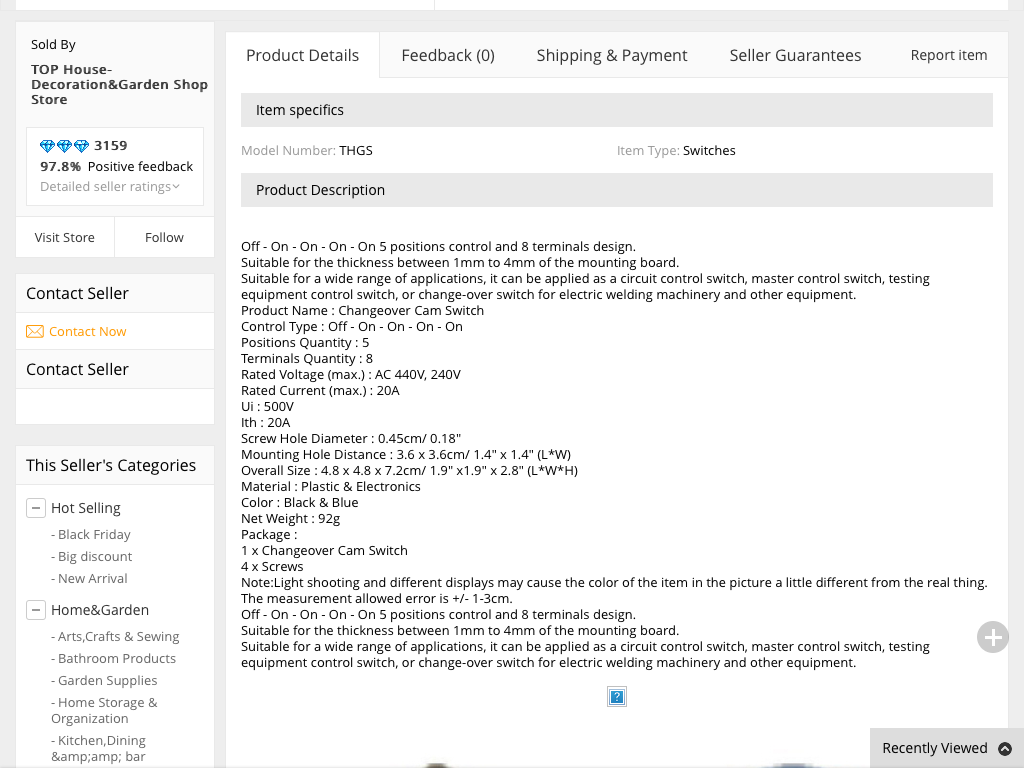Click the Report item link
The image size is (1024, 768).
[948, 55]
